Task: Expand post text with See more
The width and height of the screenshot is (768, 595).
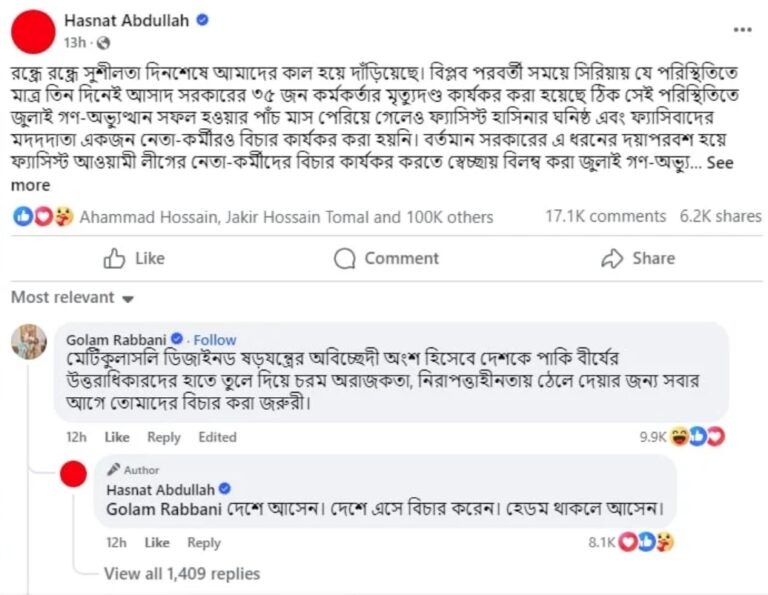Action: pyautogui.click(x=720, y=163)
